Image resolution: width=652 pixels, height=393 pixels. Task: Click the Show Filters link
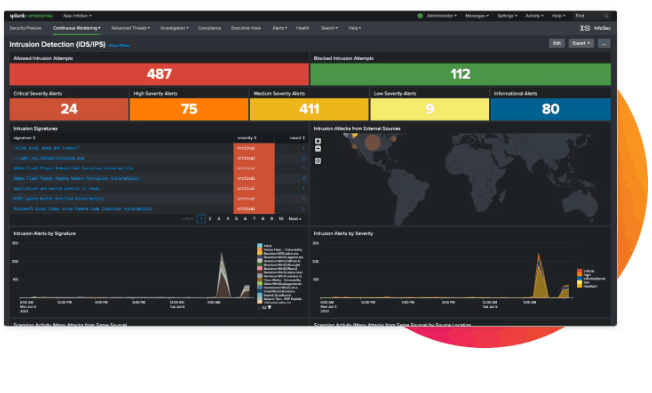(119, 45)
